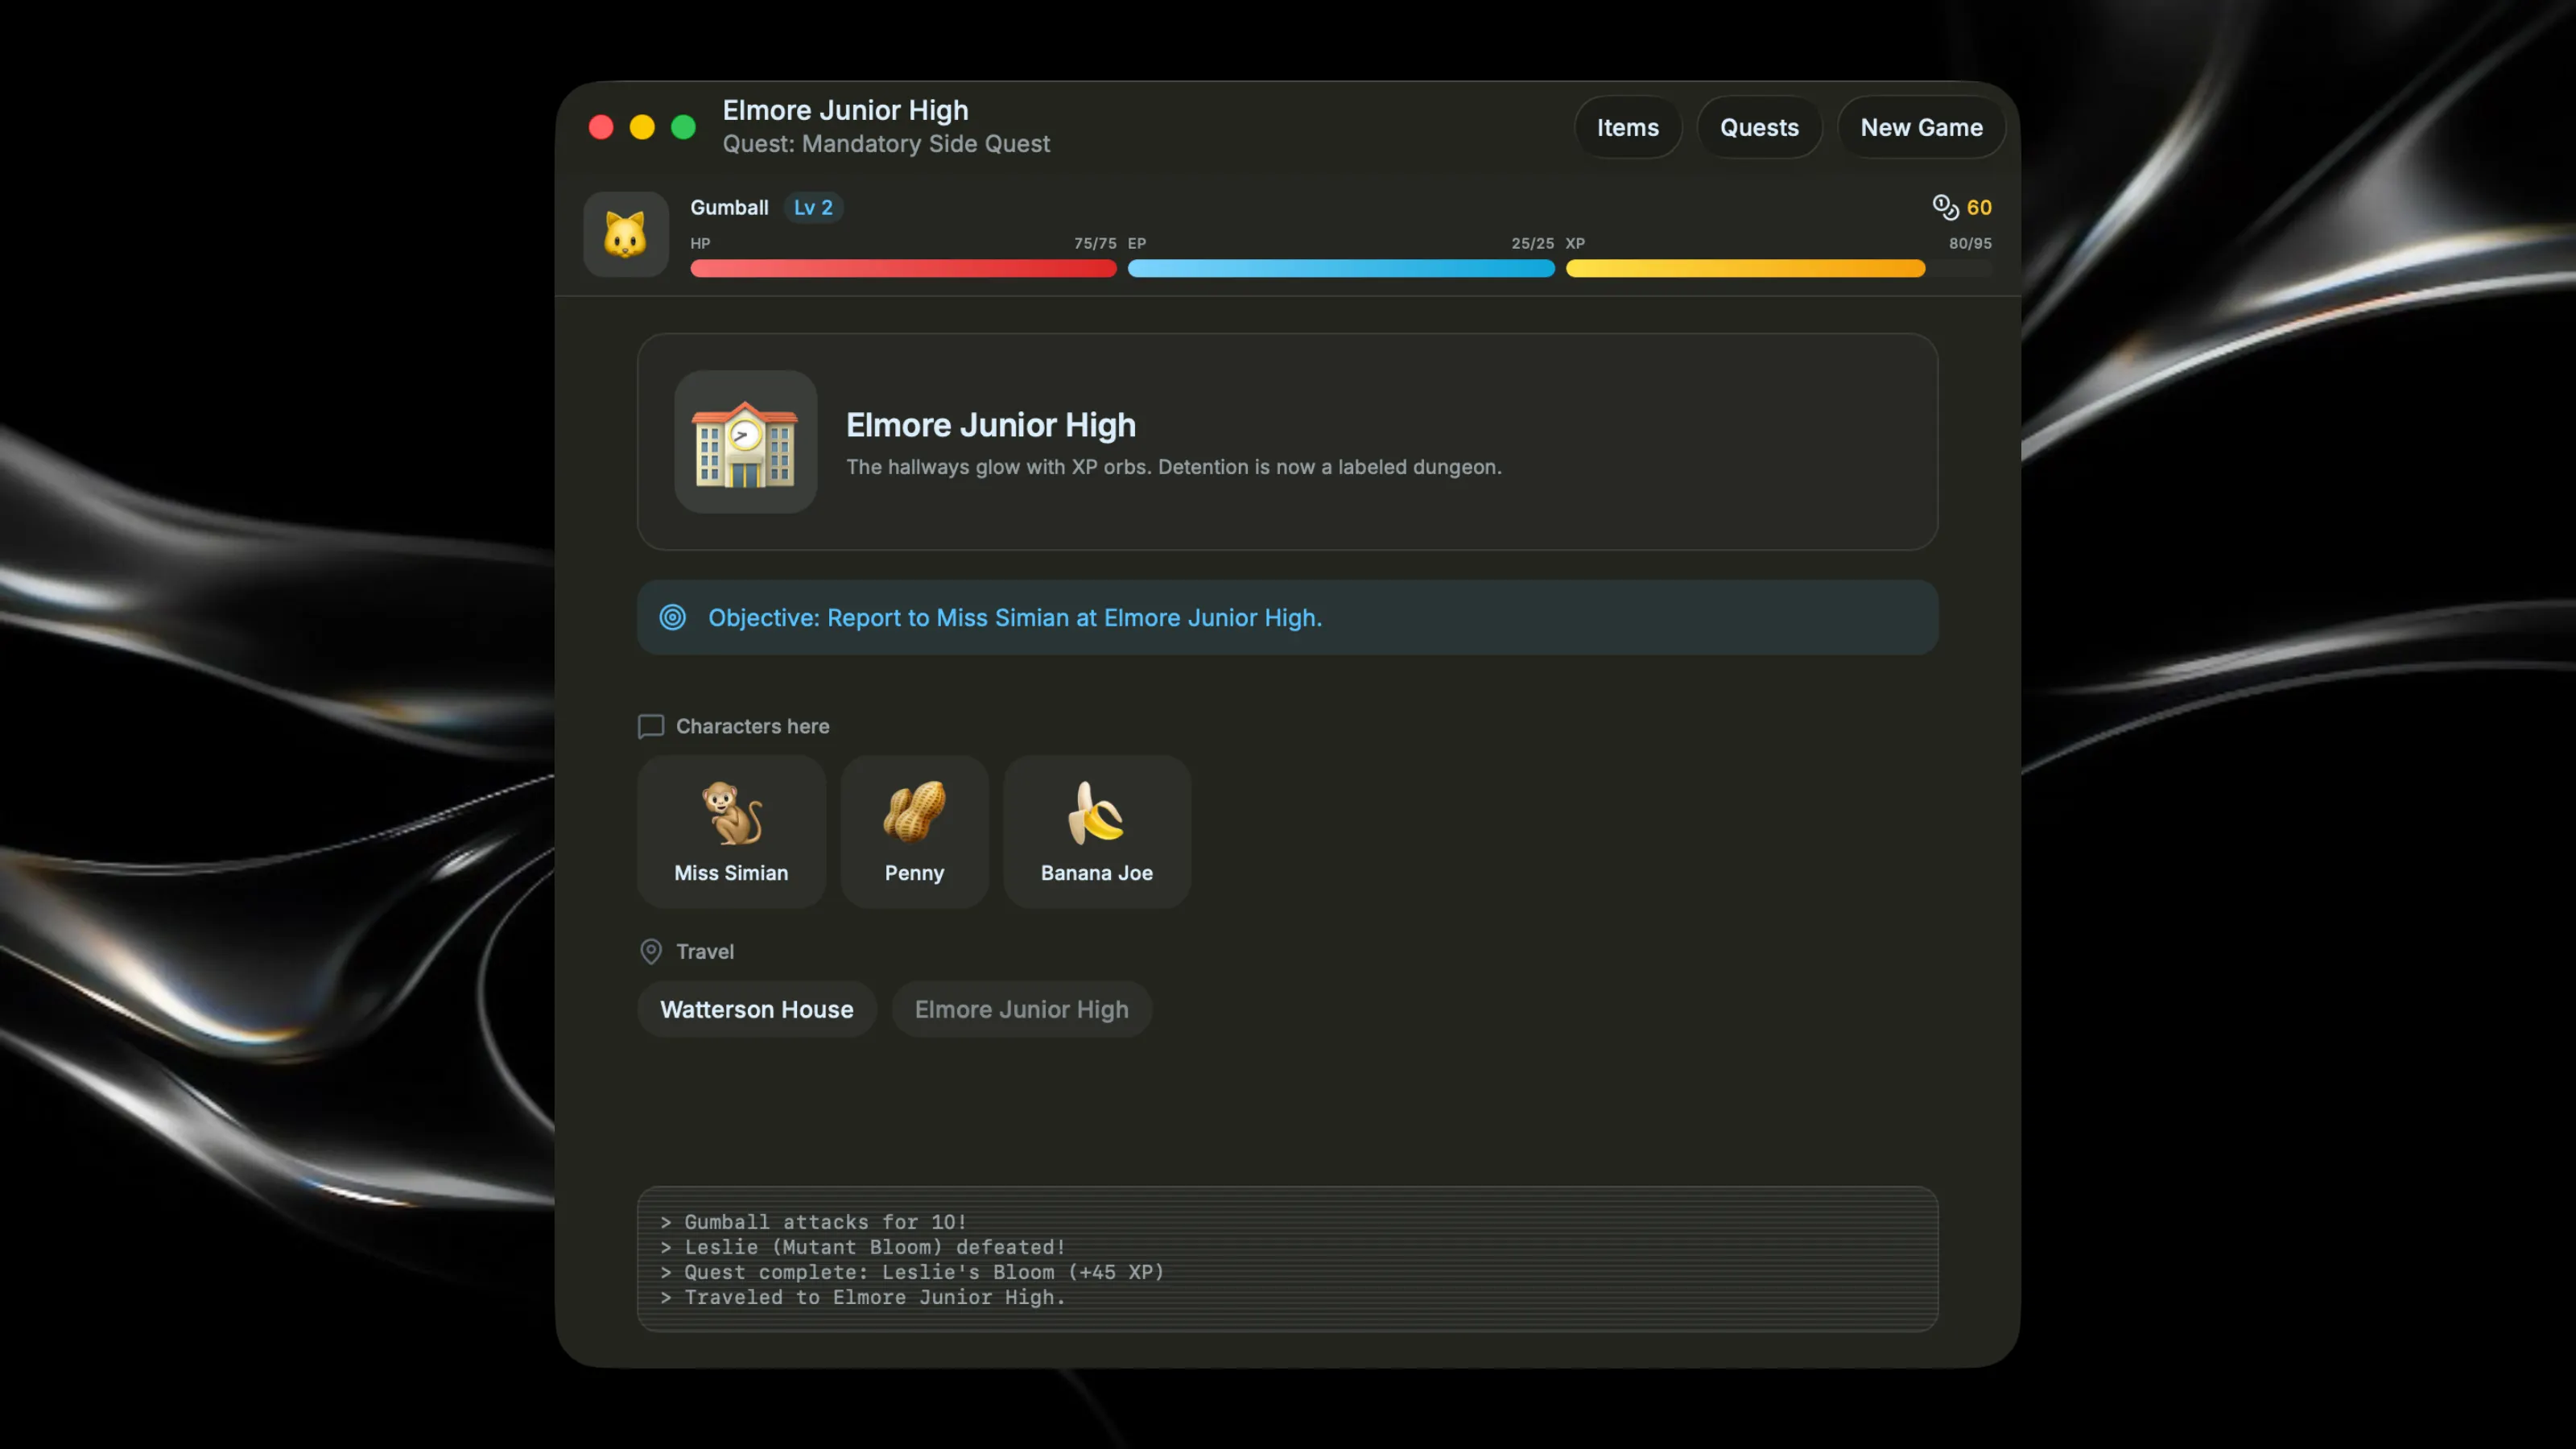The image size is (2576, 1449).
Task: Click the Quest: Mandatory Side Quest subtitle
Action: click(x=886, y=144)
